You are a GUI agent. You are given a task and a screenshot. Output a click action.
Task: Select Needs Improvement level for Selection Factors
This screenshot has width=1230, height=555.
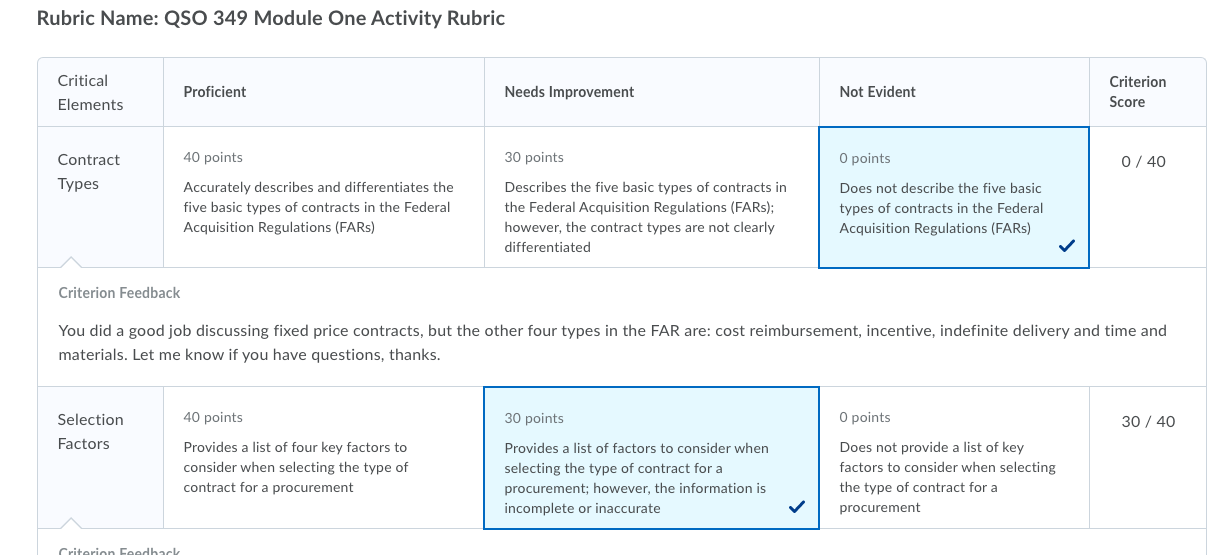click(x=651, y=458)
